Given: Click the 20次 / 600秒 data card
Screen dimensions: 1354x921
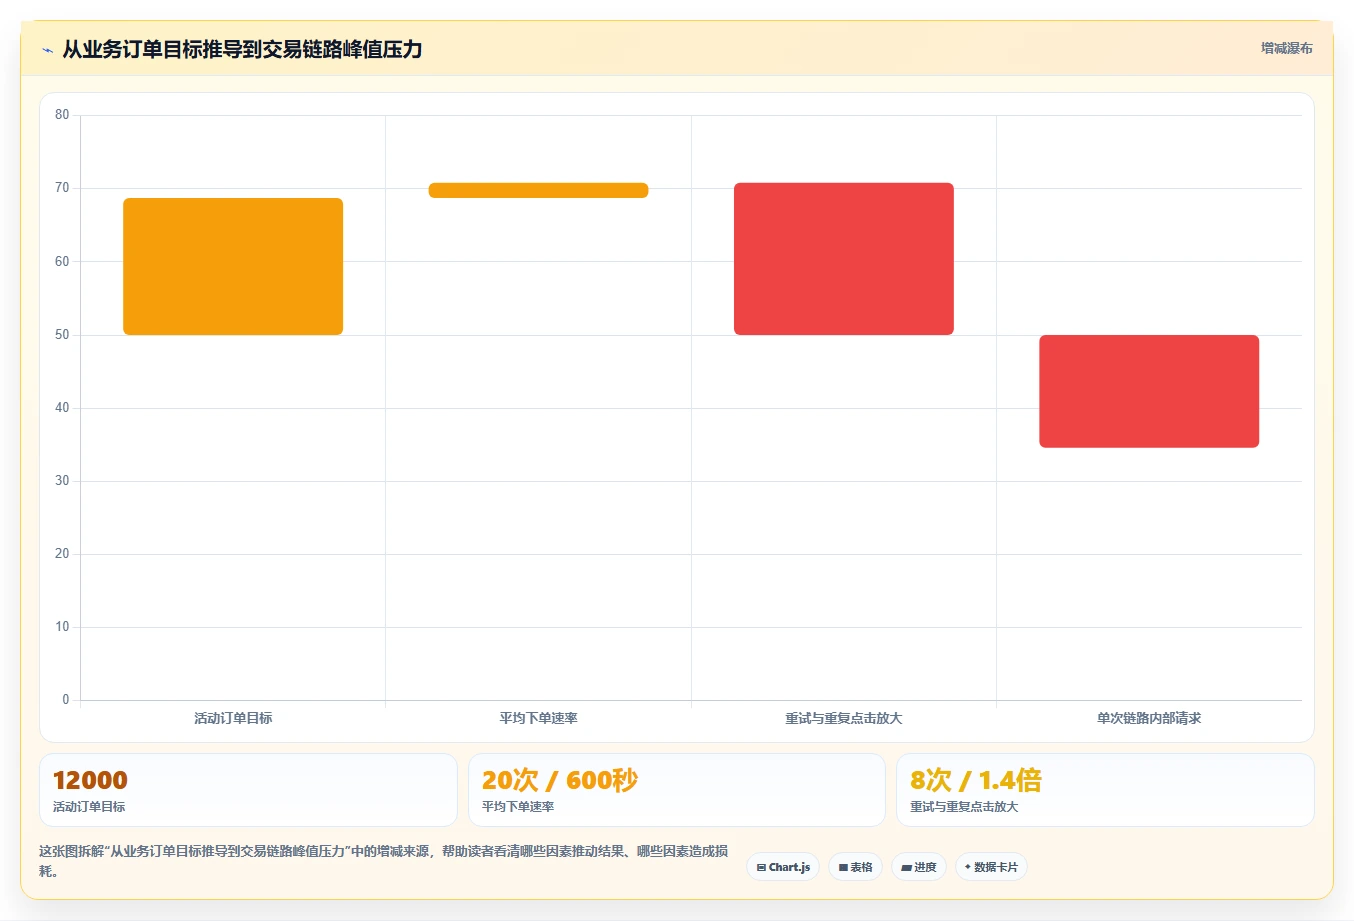Looking at the screenshot, I should tap(677, 790).
